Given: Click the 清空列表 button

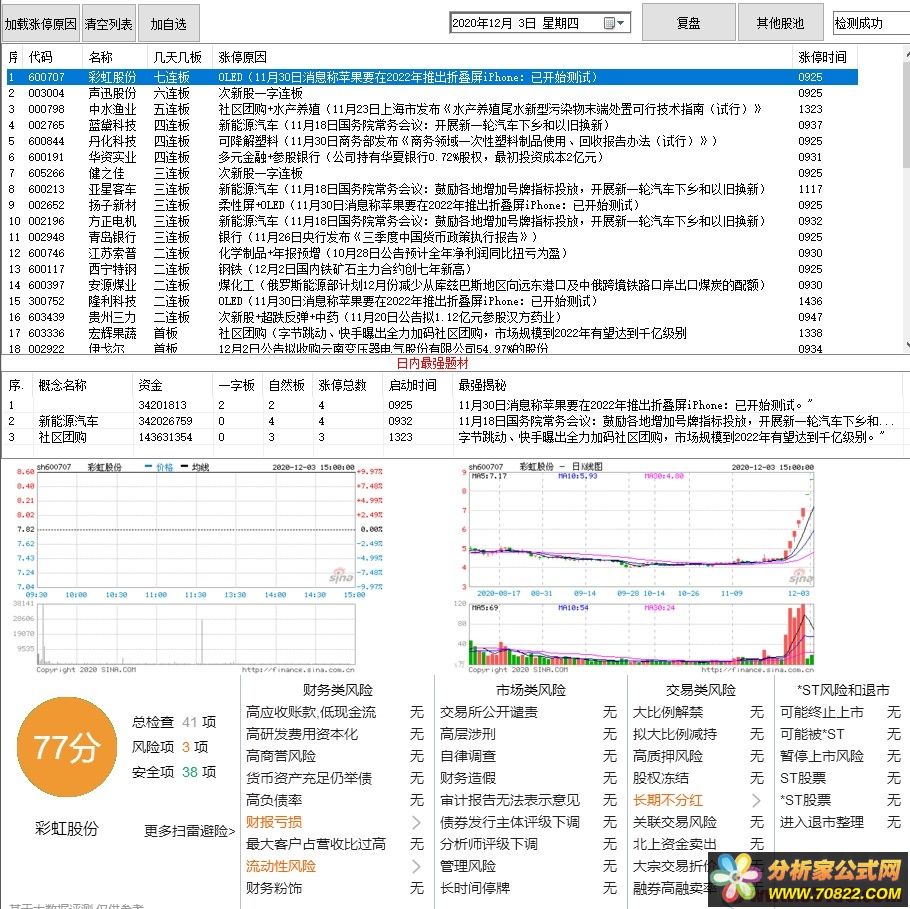Looking at the screenshot, I should click(109, 24).
